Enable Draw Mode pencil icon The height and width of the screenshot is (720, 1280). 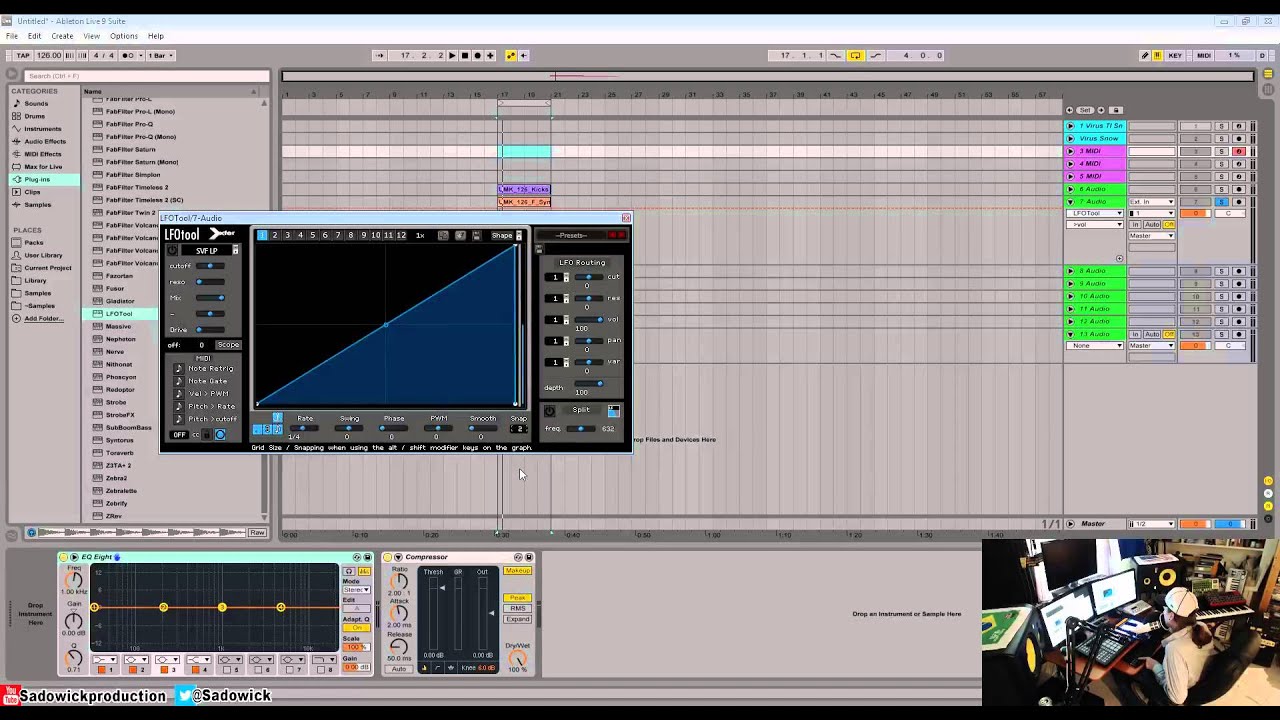tap(1145, 56)
